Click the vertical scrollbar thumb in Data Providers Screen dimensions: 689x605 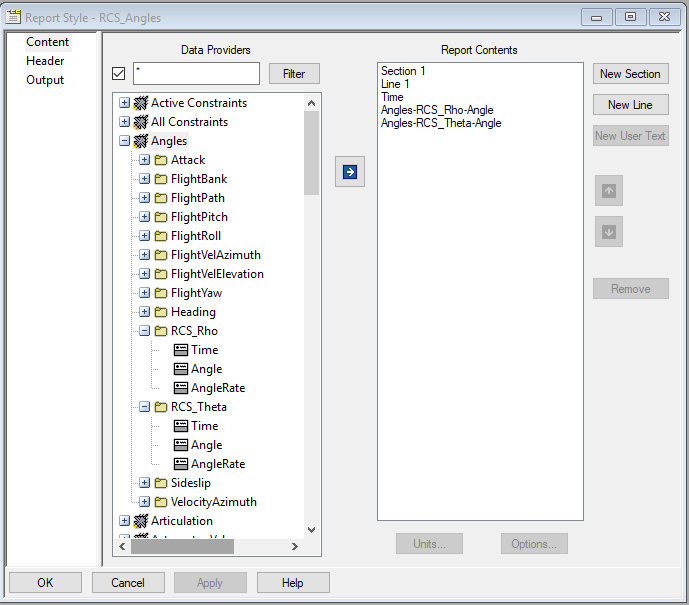[x=311, y=152]
